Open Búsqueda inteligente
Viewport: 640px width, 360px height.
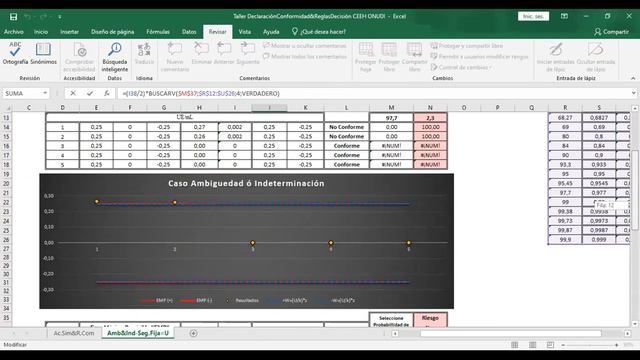(x=115, y=57)
